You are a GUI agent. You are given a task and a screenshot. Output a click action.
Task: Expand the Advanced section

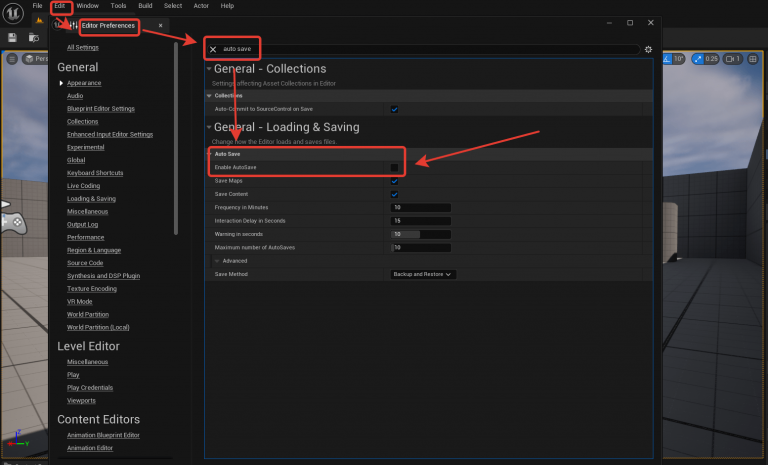[216, 260]
